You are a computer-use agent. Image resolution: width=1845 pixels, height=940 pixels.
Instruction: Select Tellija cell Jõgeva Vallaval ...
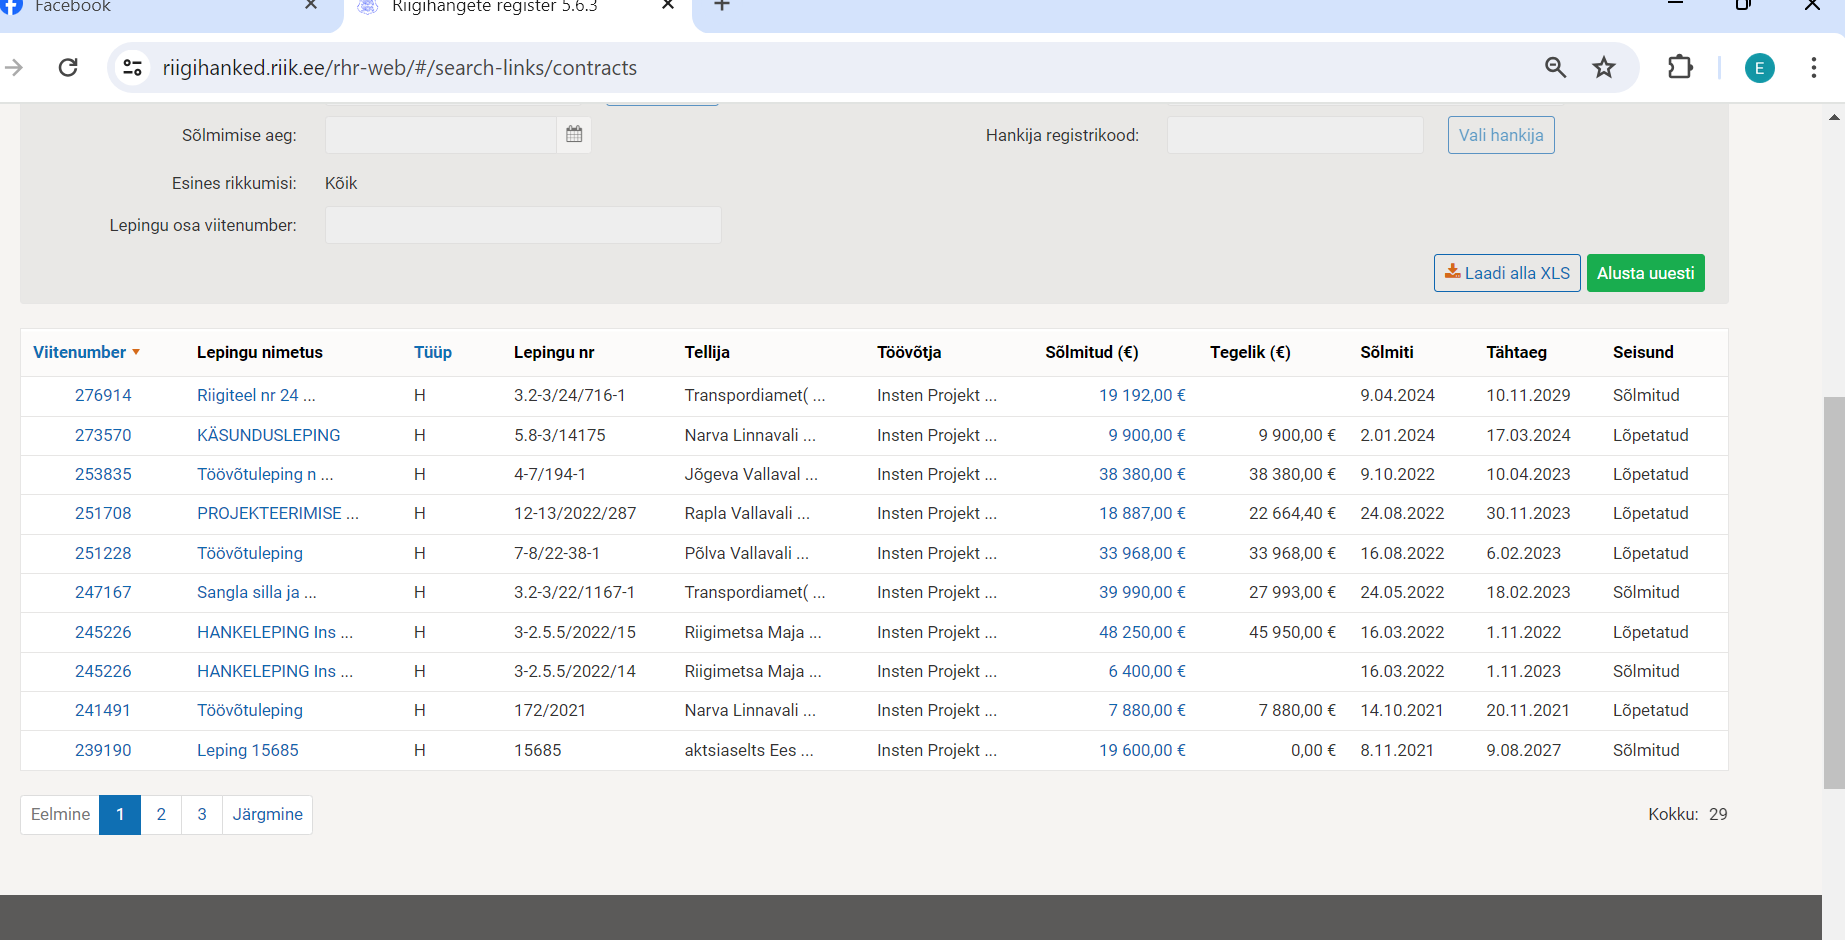(751, 474)
